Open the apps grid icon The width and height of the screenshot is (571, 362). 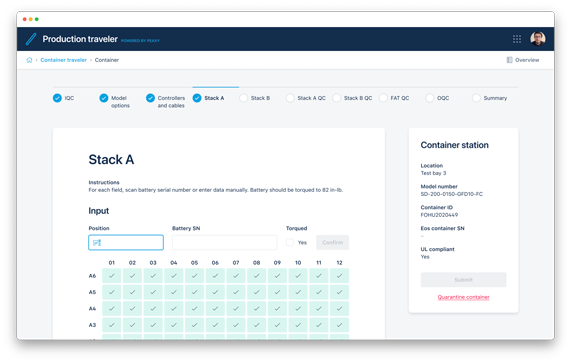click(517, 39)
